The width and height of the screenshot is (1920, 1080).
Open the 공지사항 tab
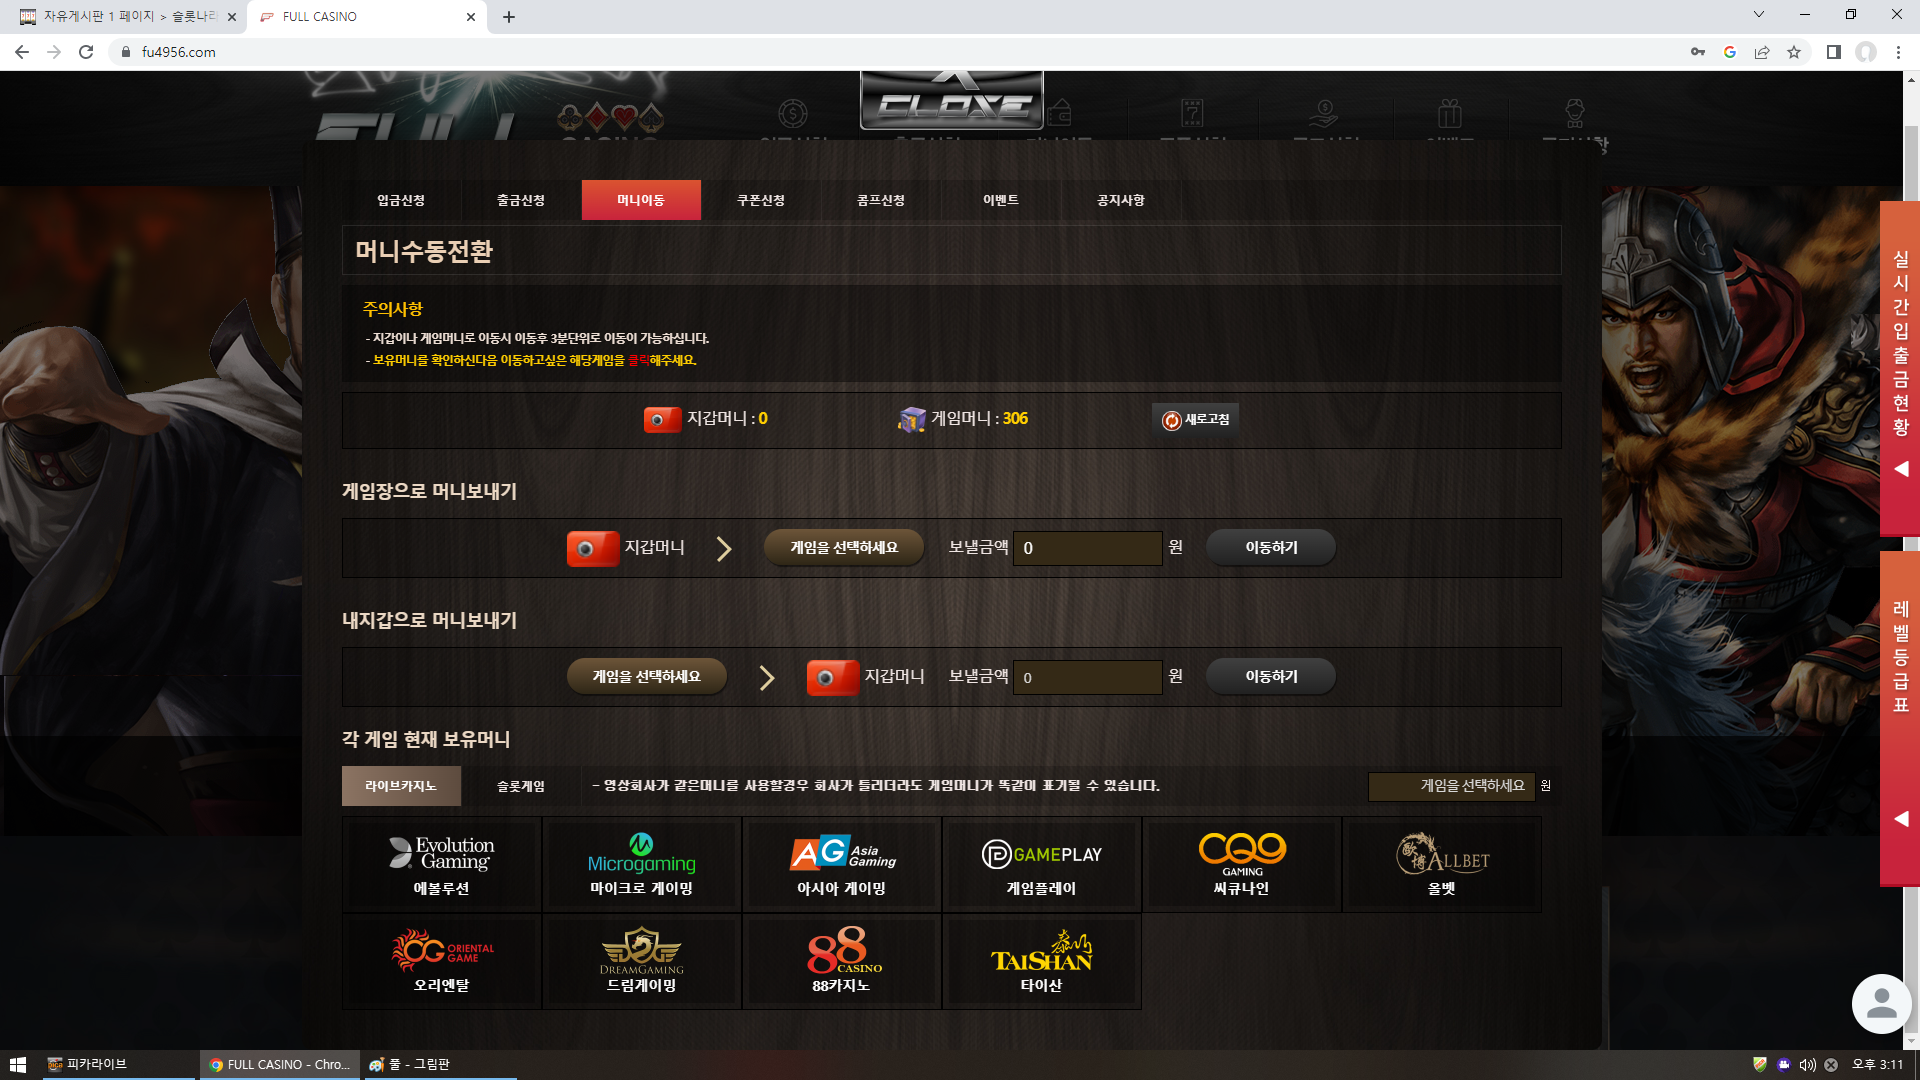tap(1121, 200)
